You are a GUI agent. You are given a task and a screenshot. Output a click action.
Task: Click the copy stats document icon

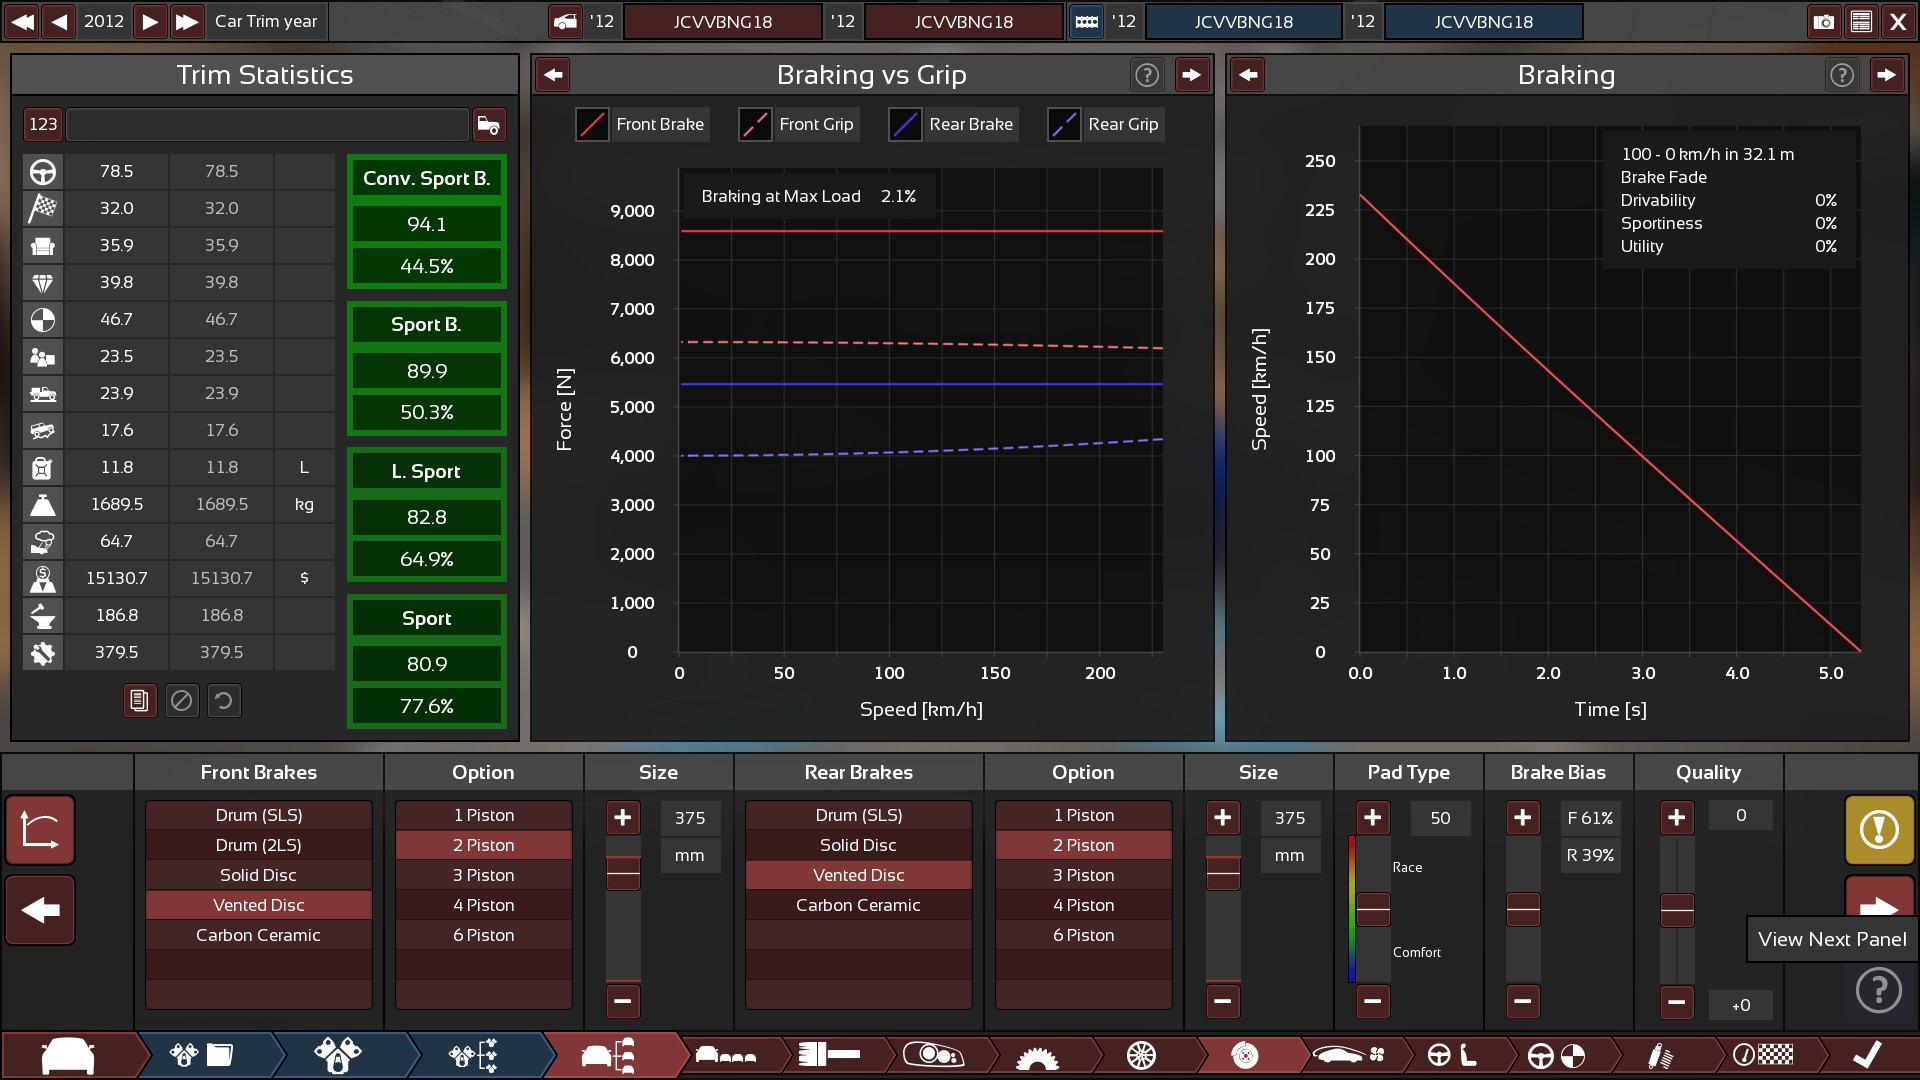click(x=140, y=701)
